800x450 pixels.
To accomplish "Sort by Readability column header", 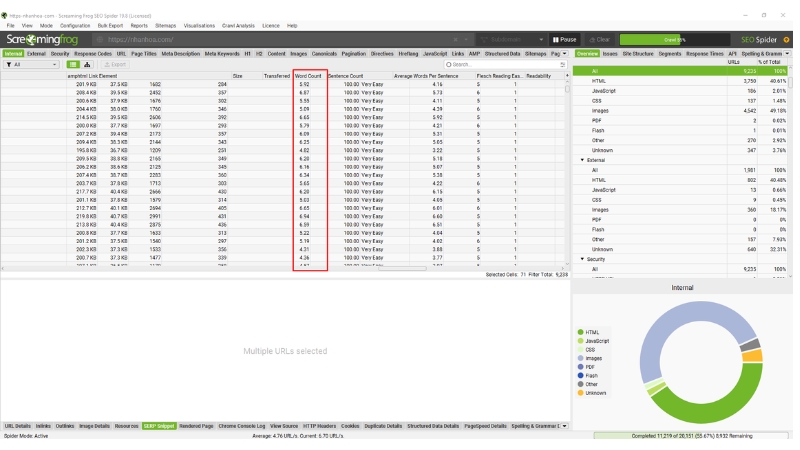I will coord(539,76).
